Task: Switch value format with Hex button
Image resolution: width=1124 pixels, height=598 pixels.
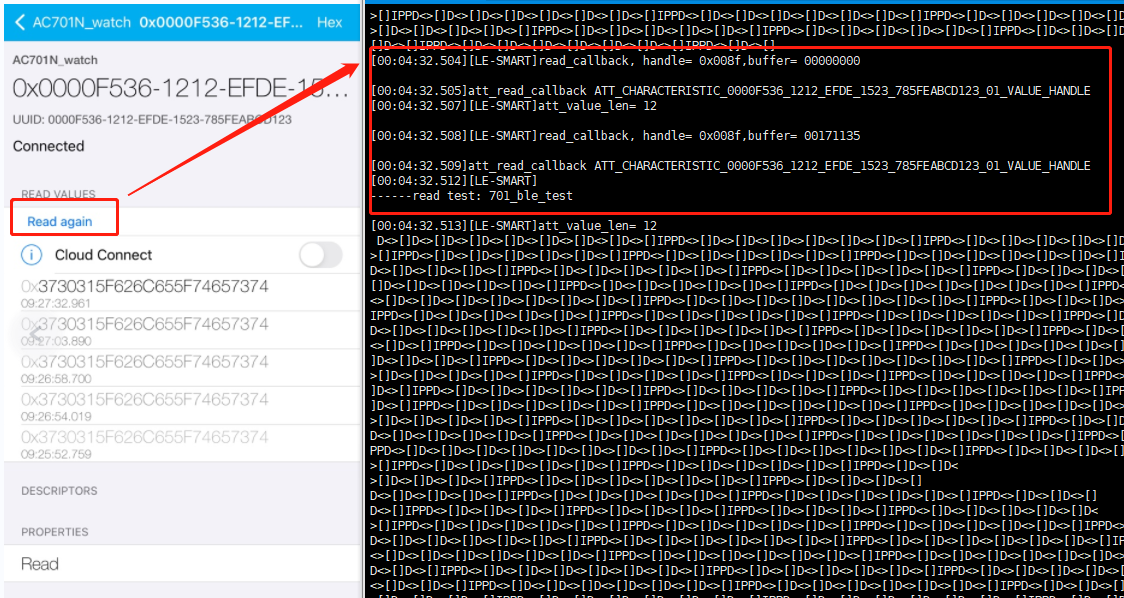Action: coord(329,22)
